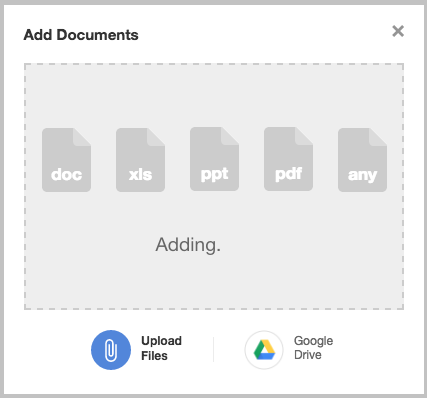This screenshot has width=427, height=398.
Task: Click the xls file type icon
Action: [x=140, y=160]
